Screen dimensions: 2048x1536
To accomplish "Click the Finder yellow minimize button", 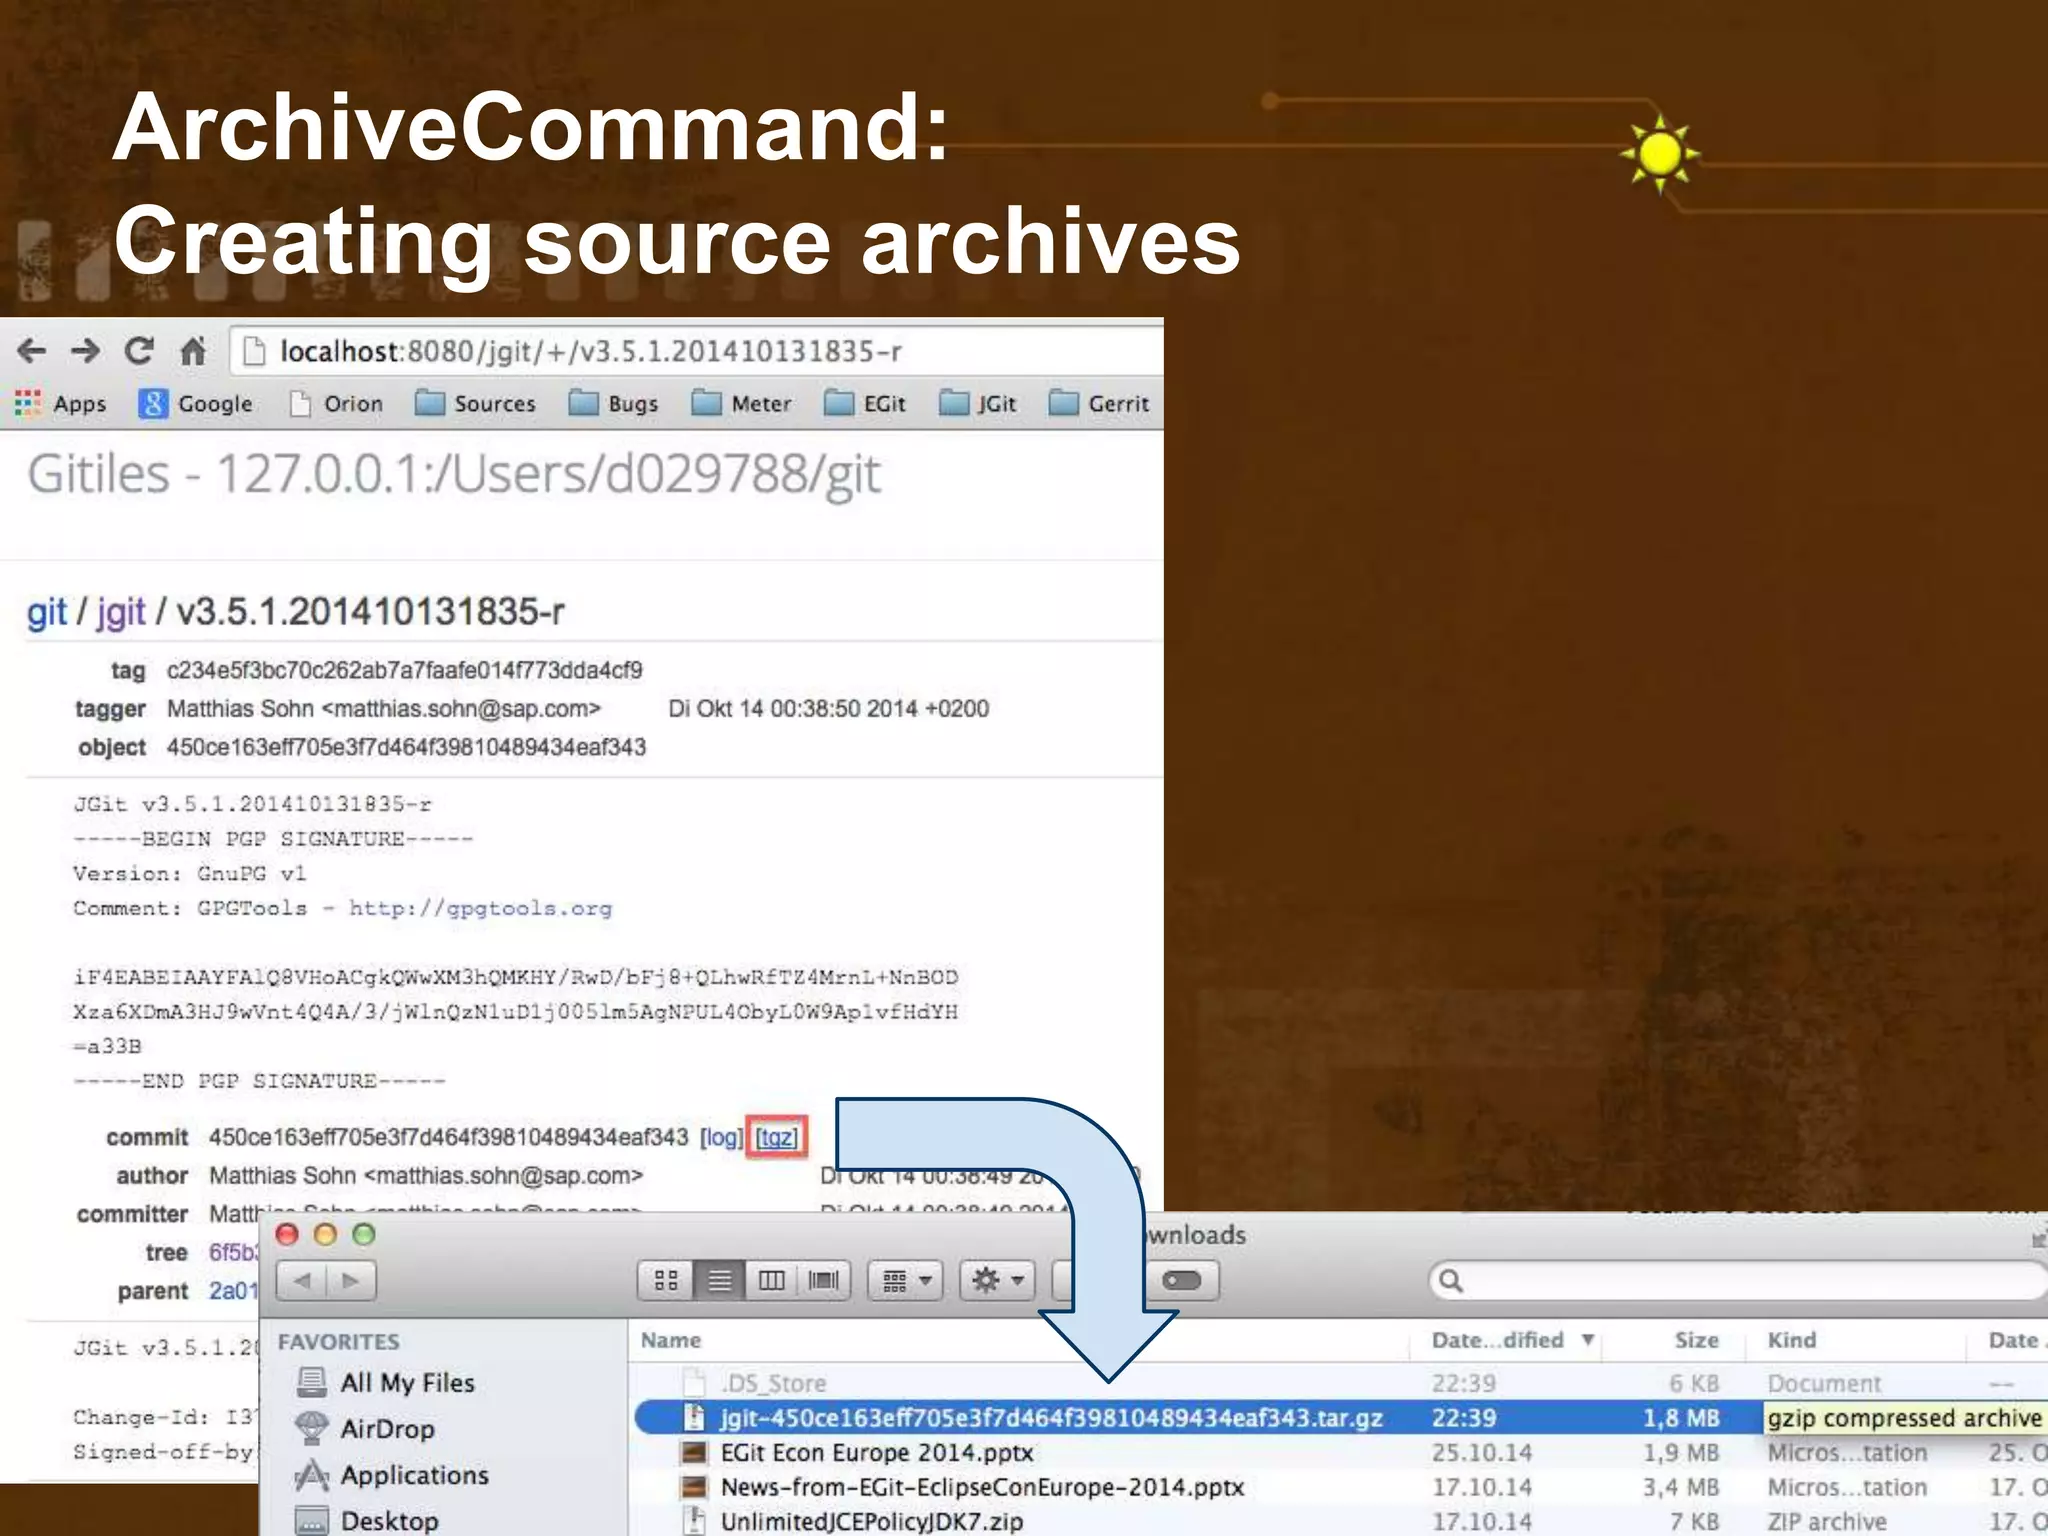I will click(x=325, y=1234).
